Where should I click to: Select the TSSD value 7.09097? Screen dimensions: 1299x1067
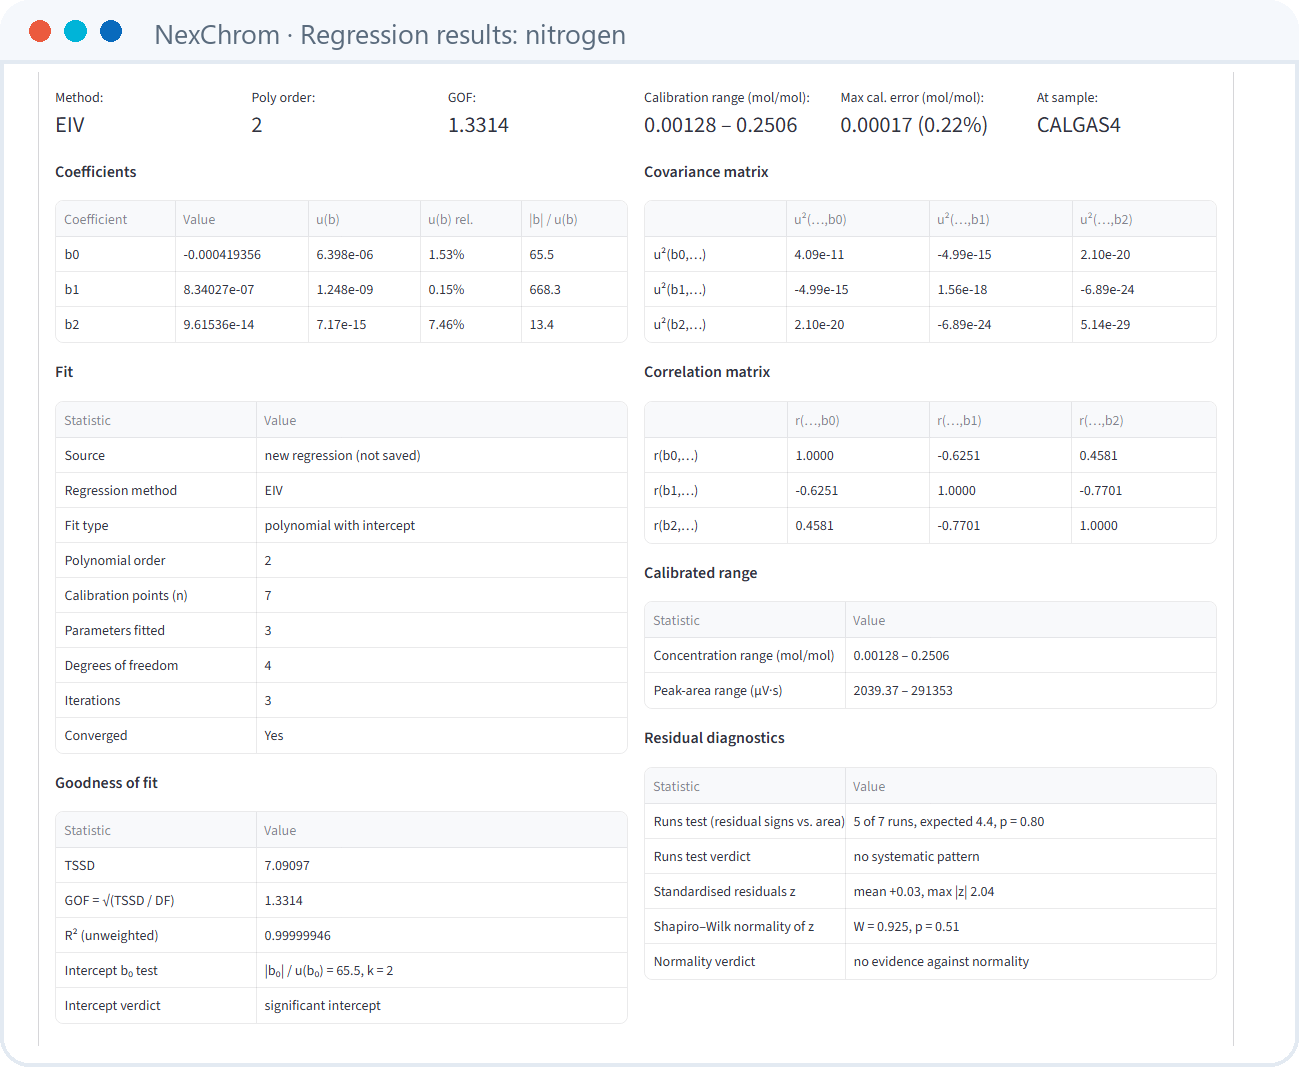pyautogui.click(x=287, y=866)
